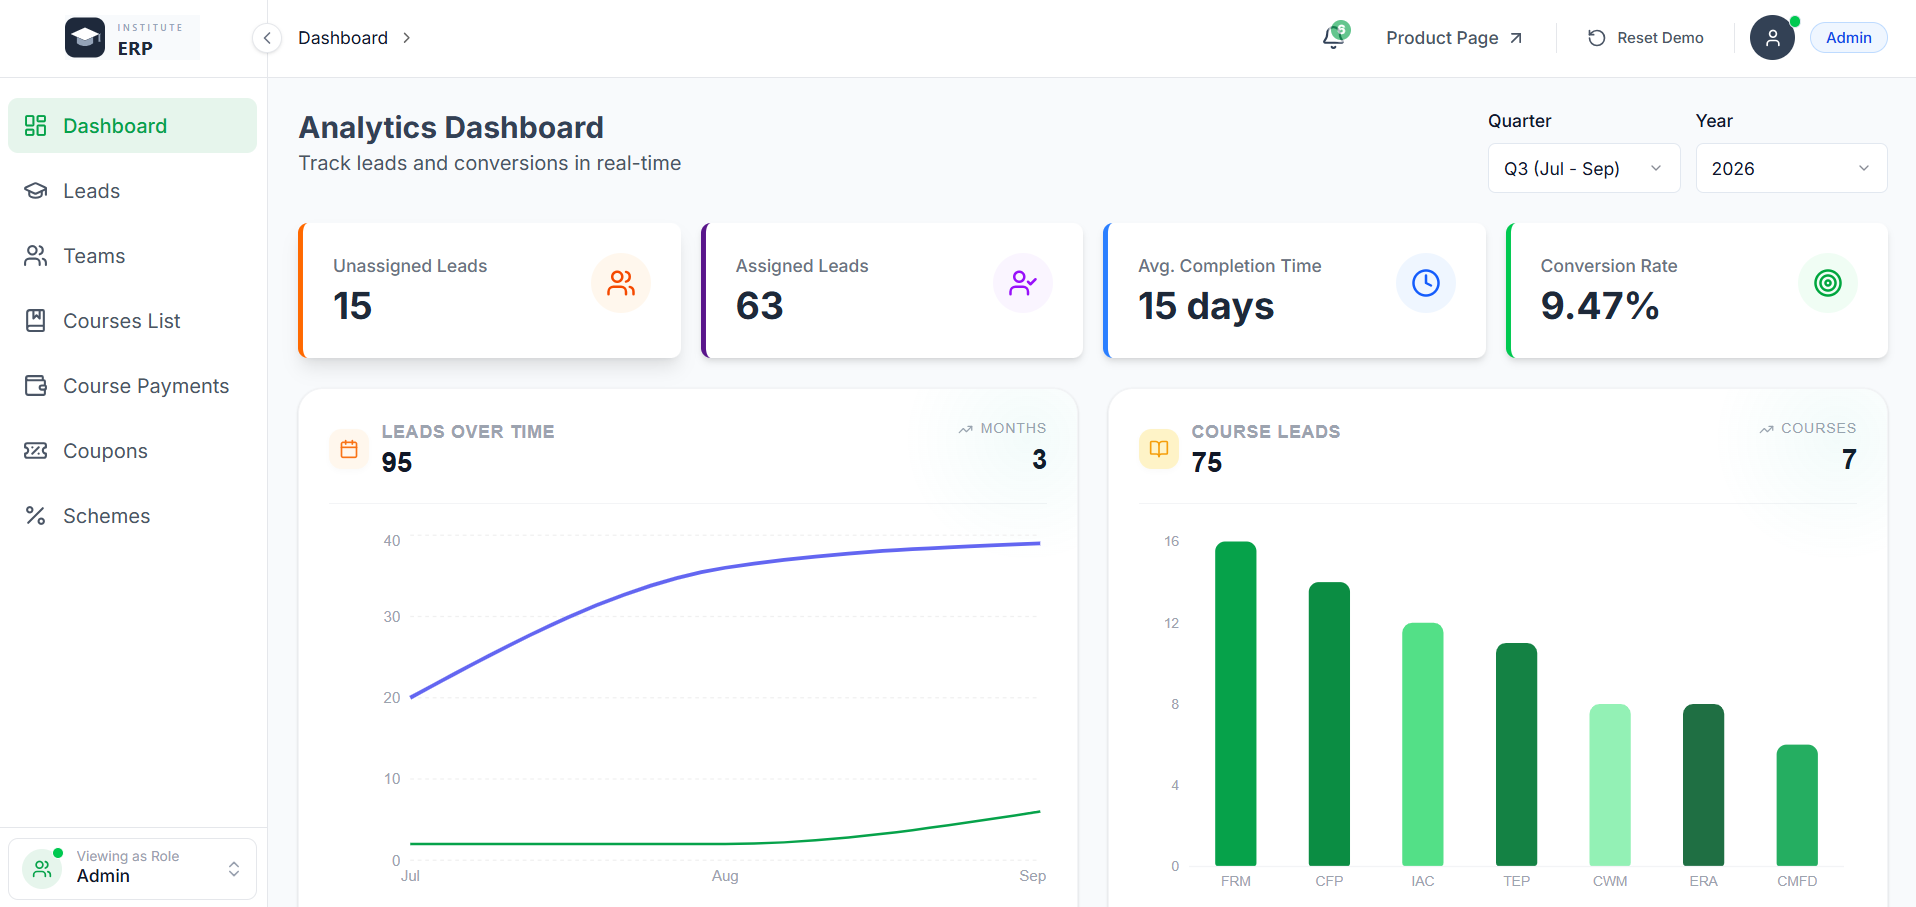Image resolution: width=1916 pixels, height=907 pixels.
Task: Open the Year dropdown showing 2026
Action: point(1791,169)
